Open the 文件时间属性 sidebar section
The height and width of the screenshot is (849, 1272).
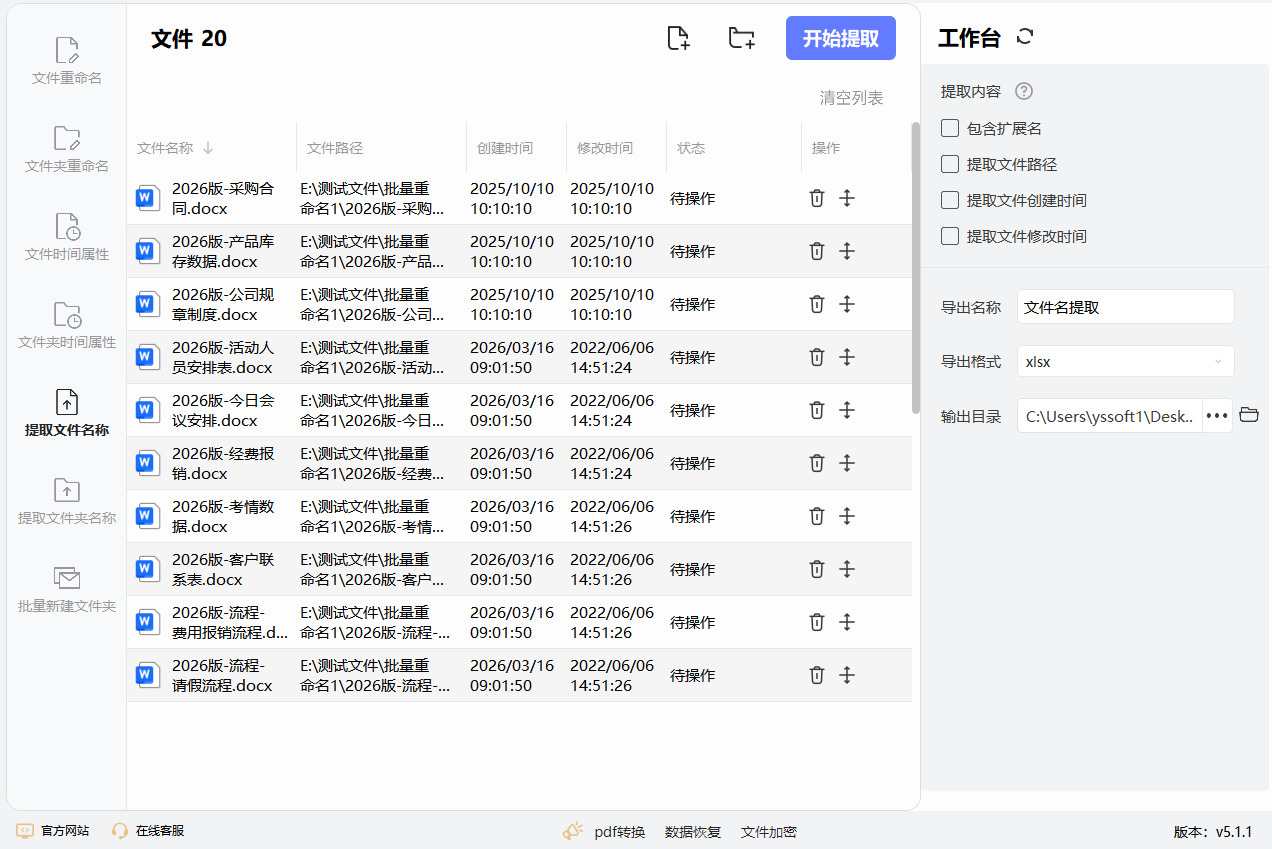click(x=67, y=236)
